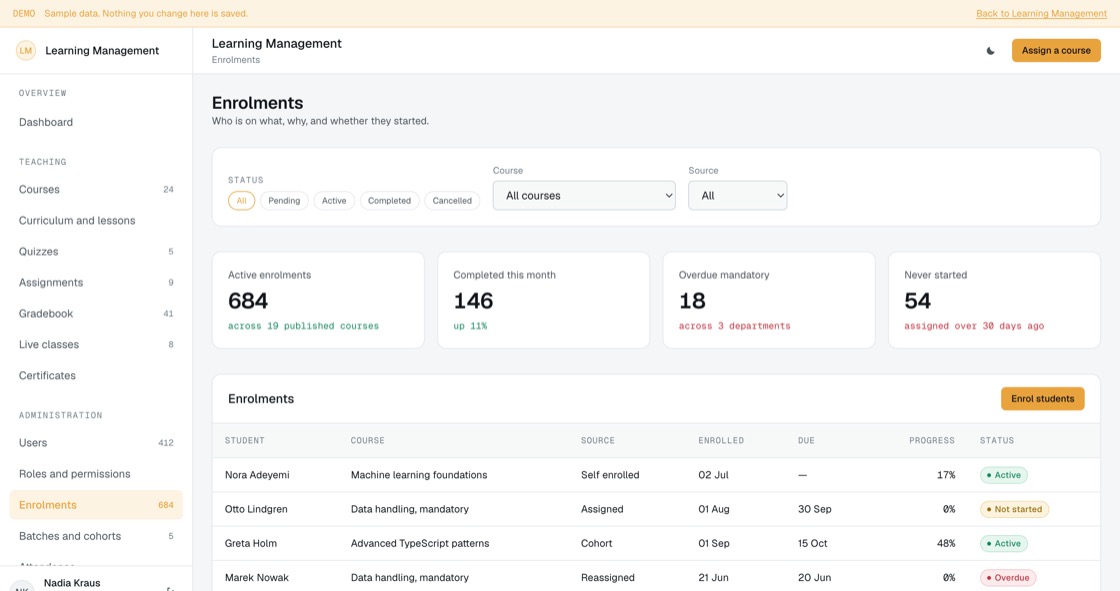Click the LM logo avatar
The image size is (1120, 591).
click(26, 51)
